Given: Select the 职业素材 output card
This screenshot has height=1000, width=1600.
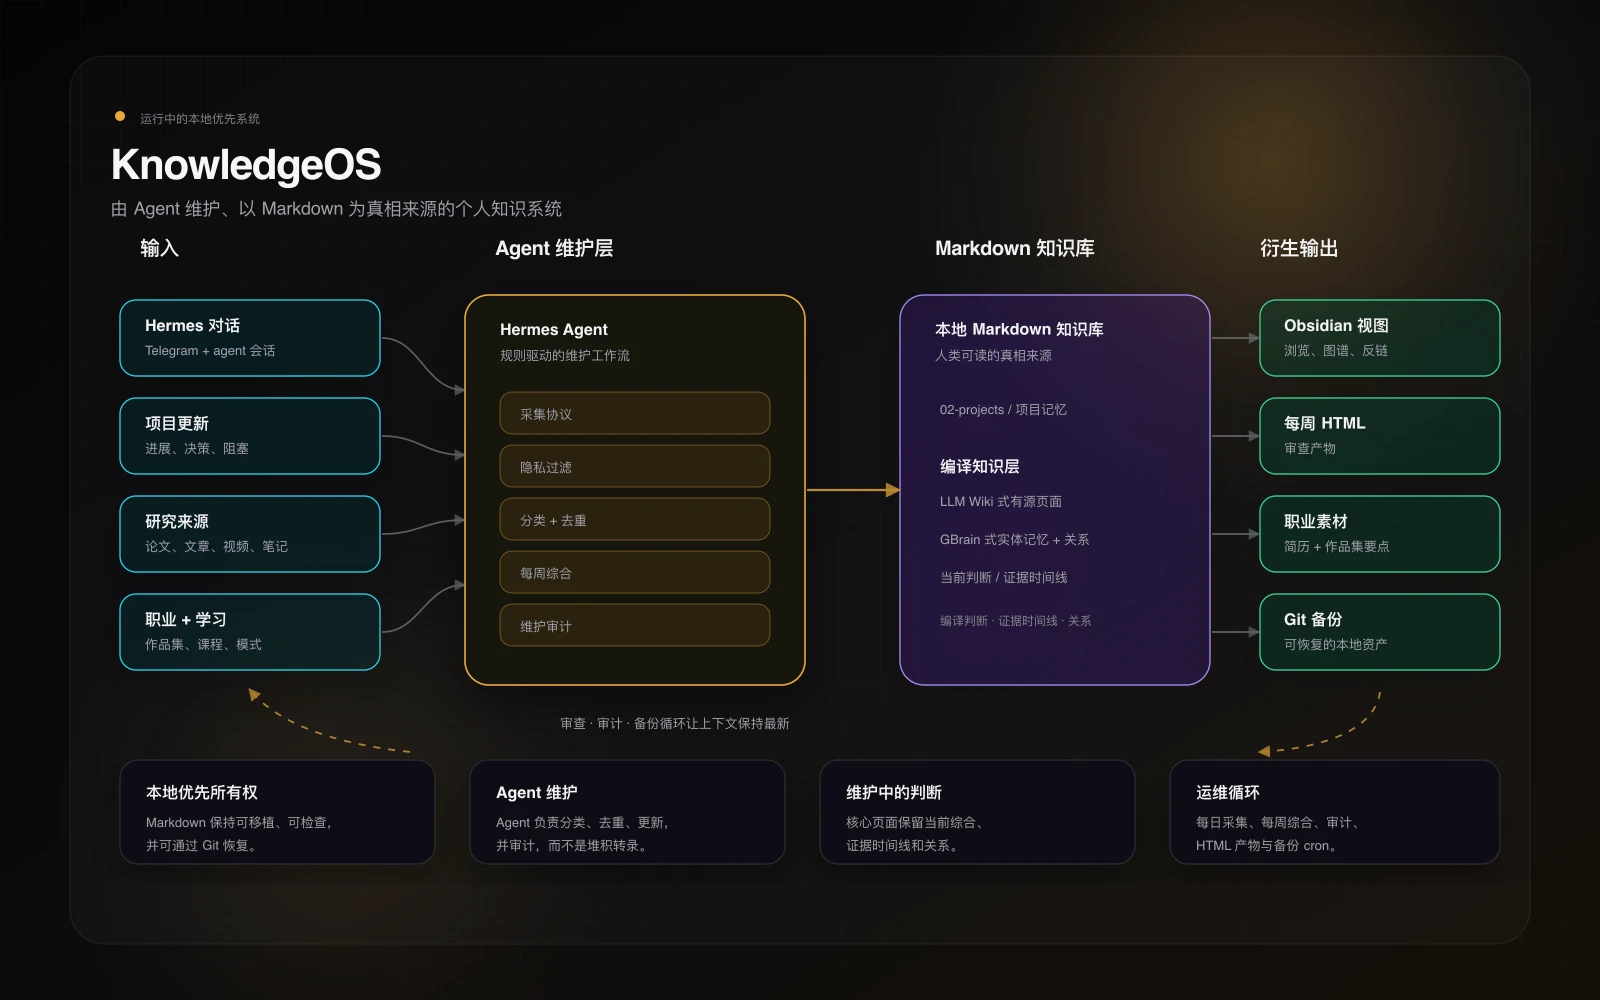Looking at the screenshot, I should pos(1380,534).
